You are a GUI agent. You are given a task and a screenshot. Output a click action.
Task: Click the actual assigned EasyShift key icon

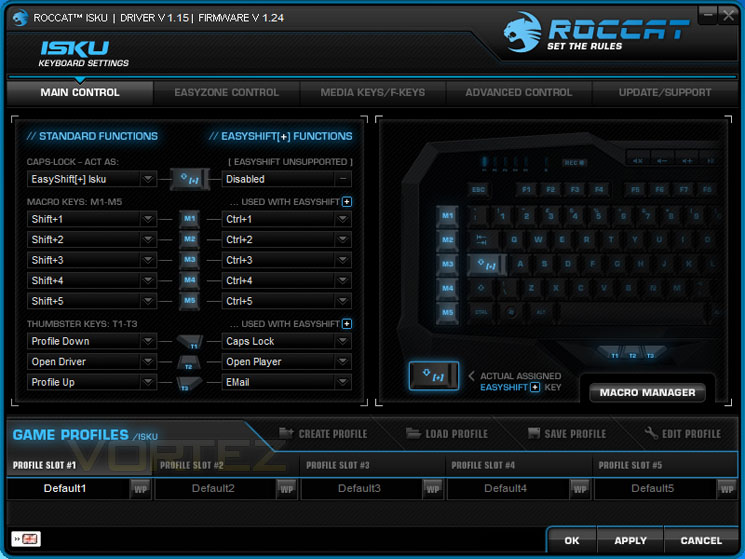[x=434, y=376]
